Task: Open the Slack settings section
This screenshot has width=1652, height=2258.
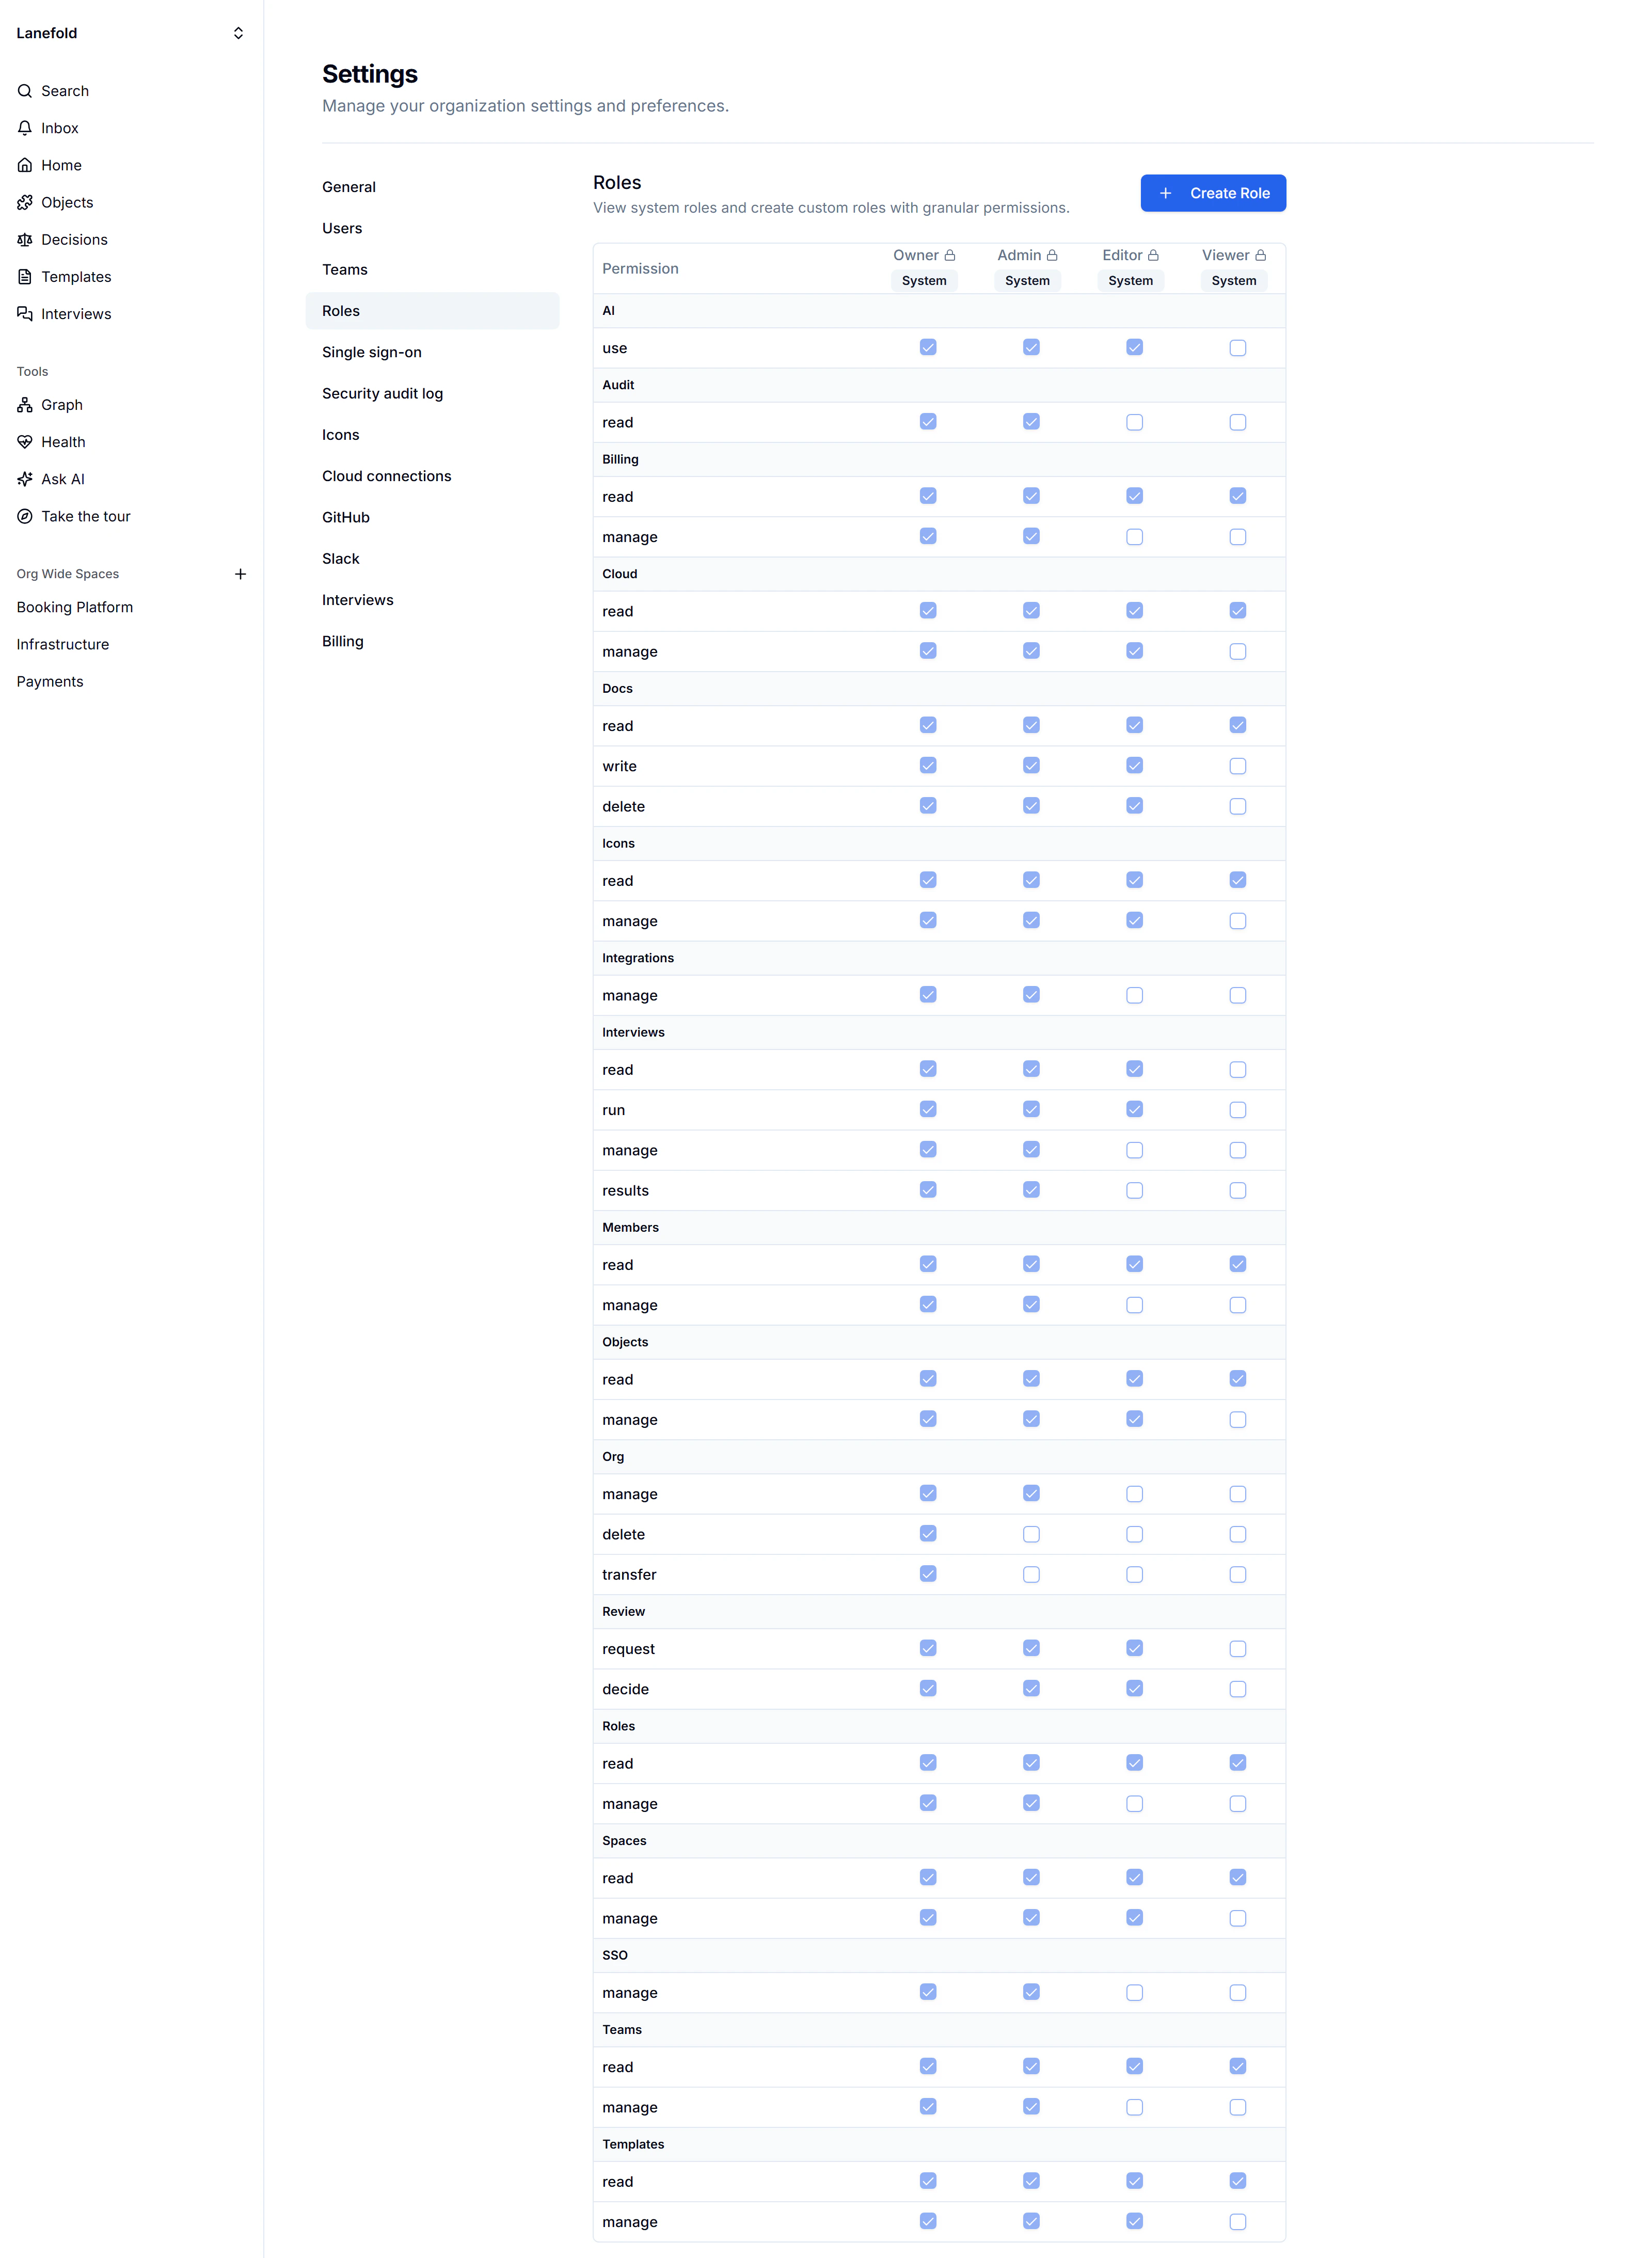Action: (432, 559)
